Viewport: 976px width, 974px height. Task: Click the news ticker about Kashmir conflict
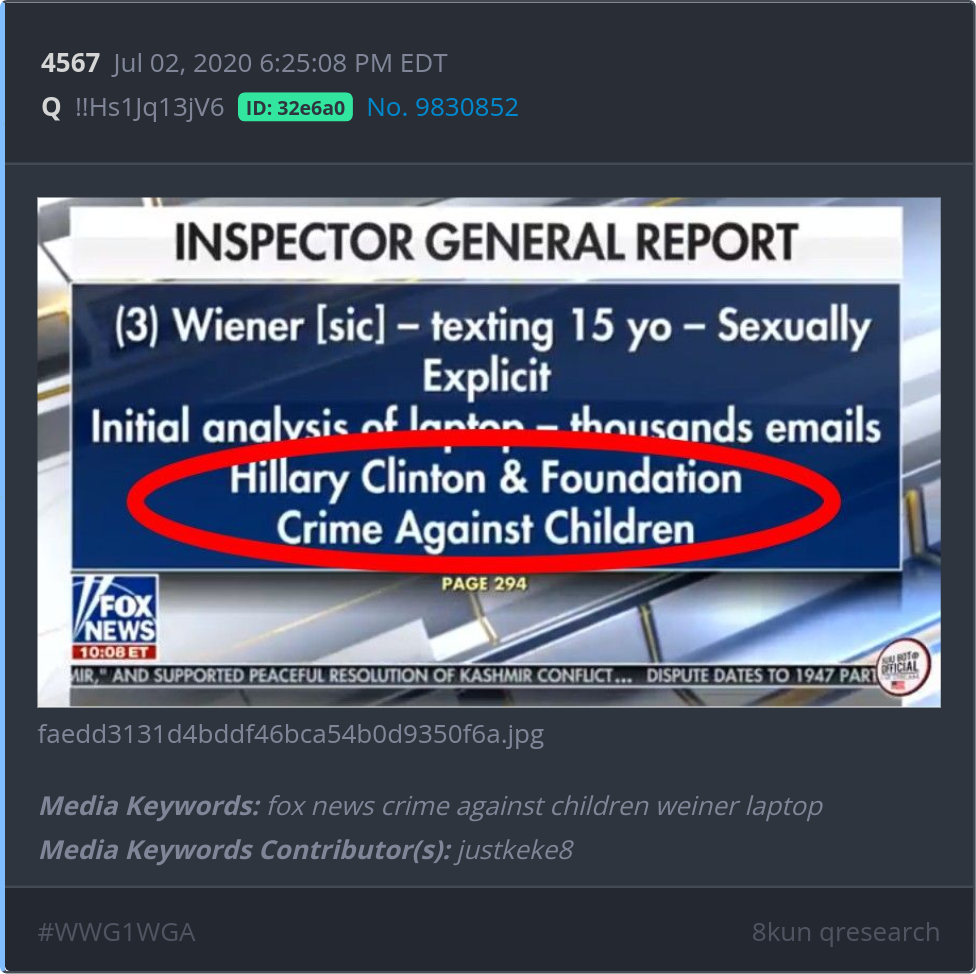474,676
